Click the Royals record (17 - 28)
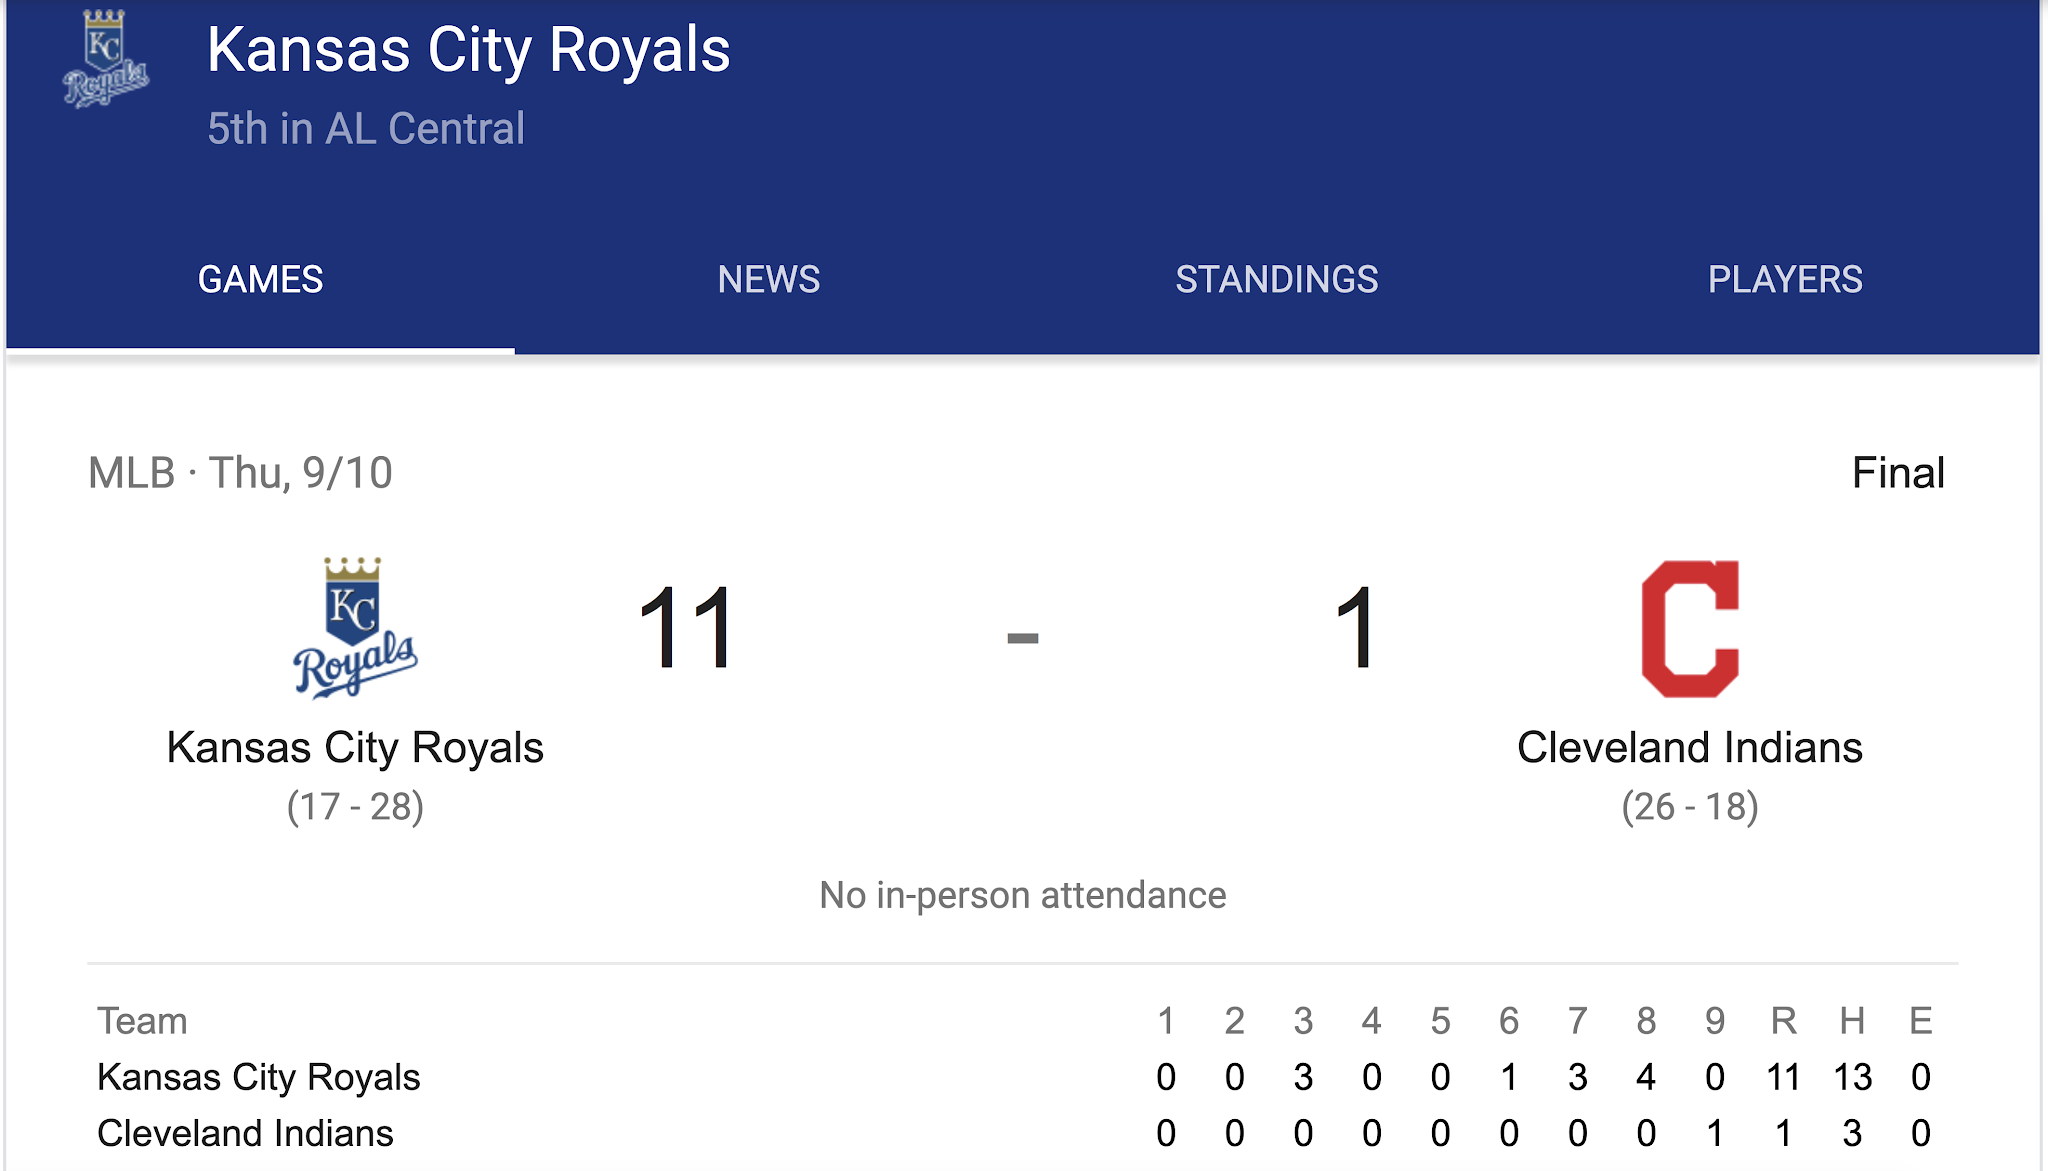 point(355,806)
